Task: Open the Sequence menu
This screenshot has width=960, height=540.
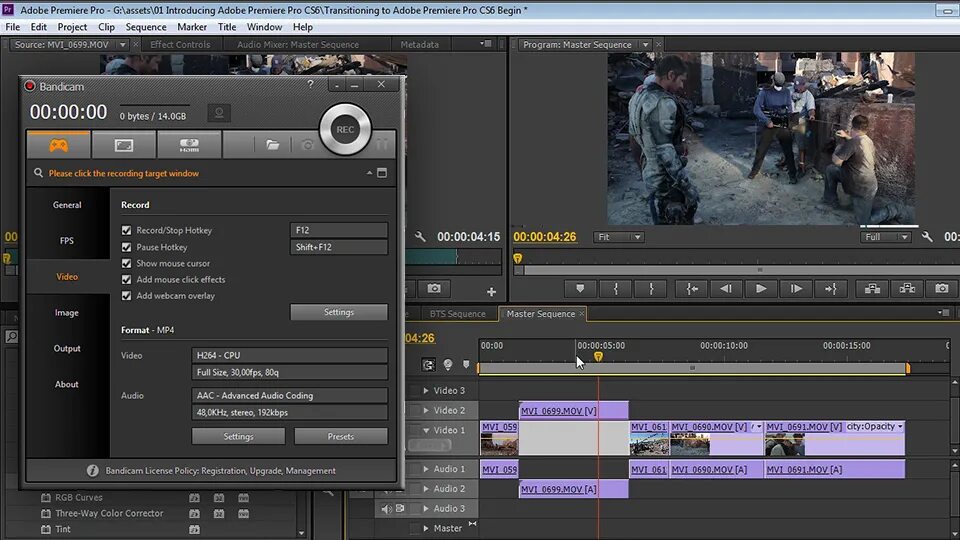Action: tap(146, 27)
